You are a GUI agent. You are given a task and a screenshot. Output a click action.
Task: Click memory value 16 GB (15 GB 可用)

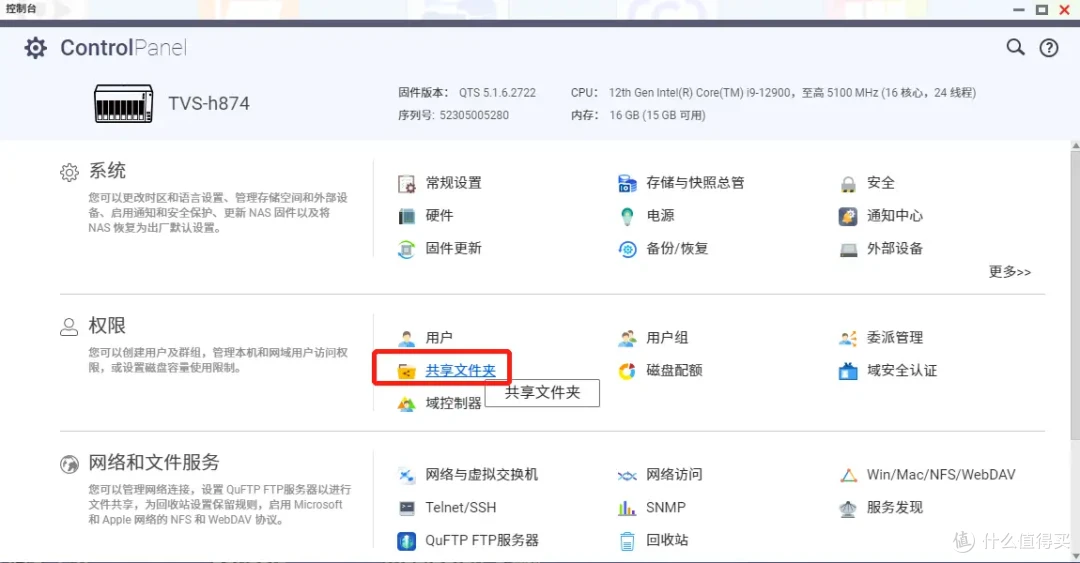coord(657,115)
